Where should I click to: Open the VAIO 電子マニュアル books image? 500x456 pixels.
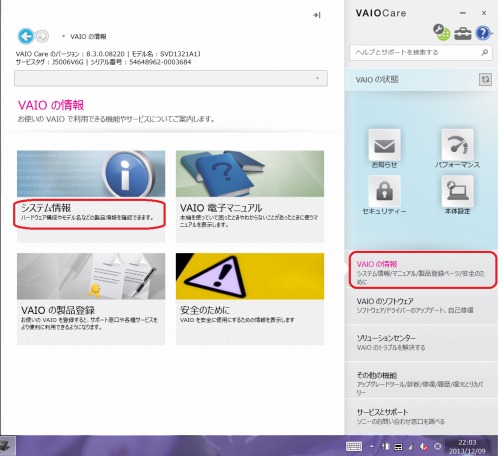(x=250, y=174)
